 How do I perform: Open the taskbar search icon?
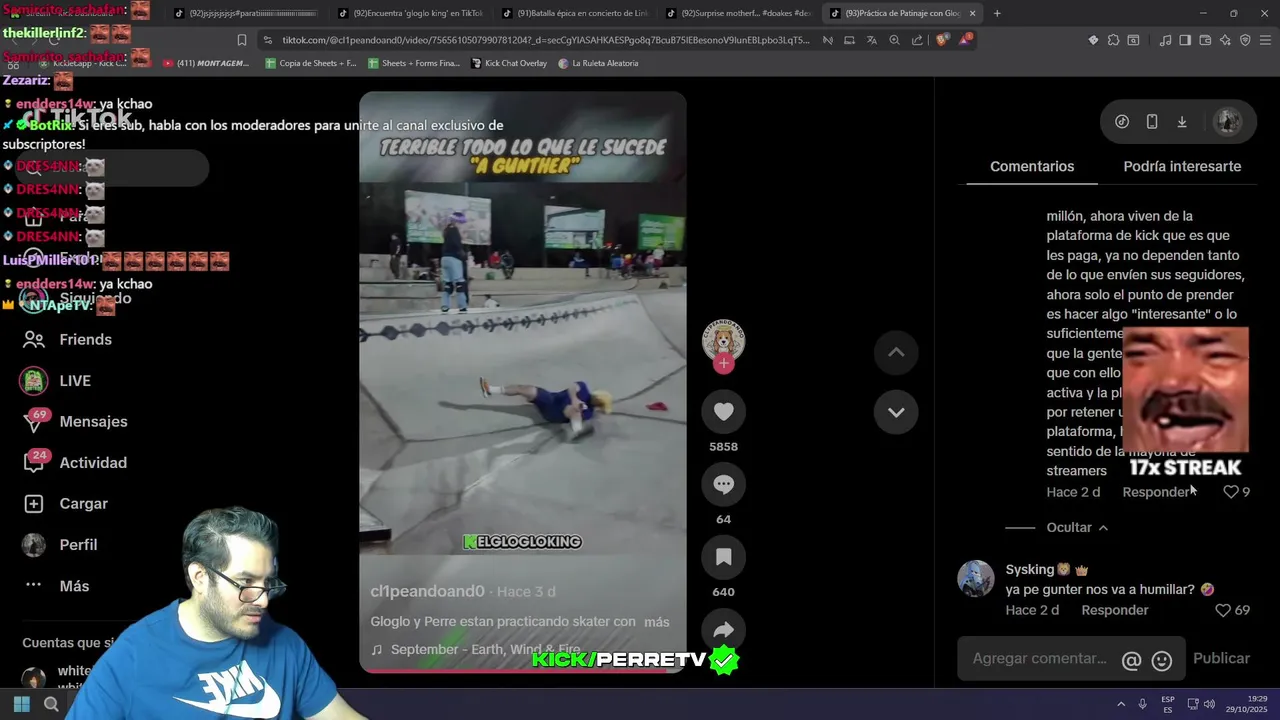(x=51, y=704)
